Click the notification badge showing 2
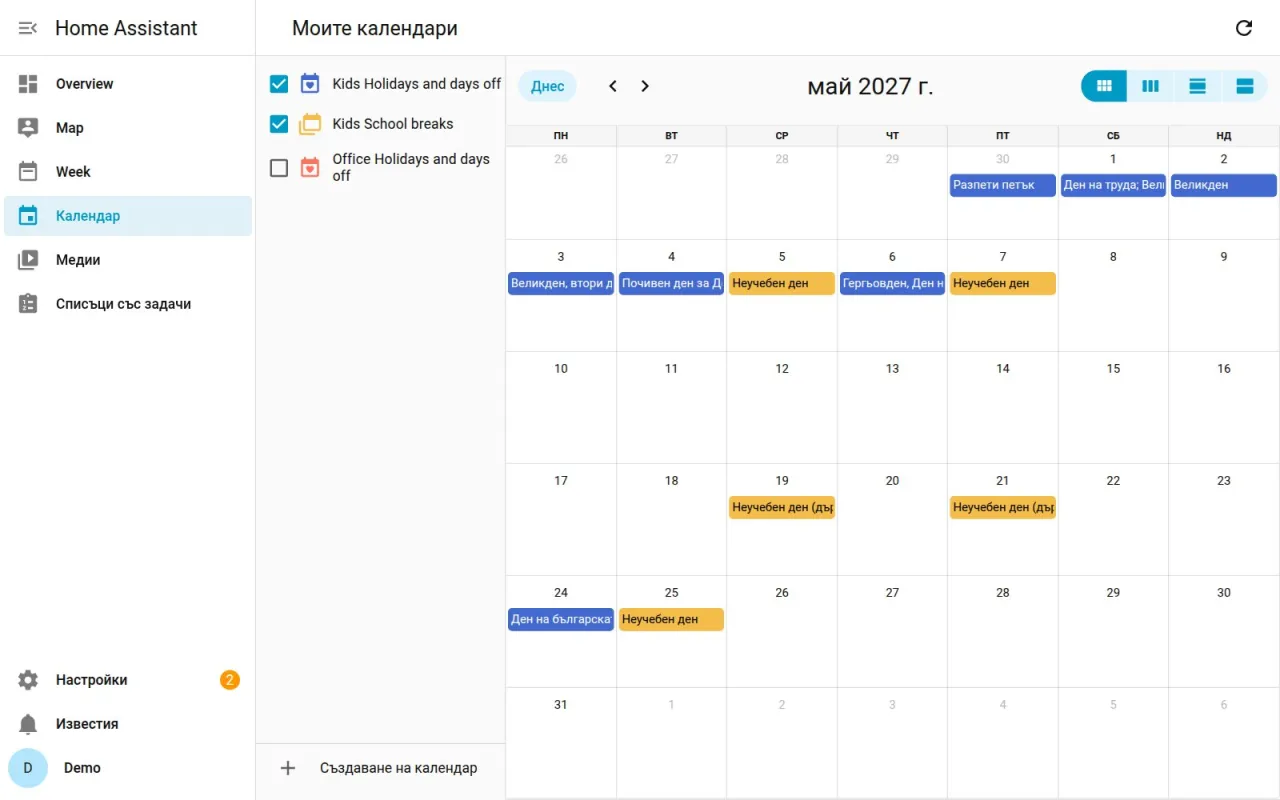This screenshot has height=800, width=1280. 230,680
